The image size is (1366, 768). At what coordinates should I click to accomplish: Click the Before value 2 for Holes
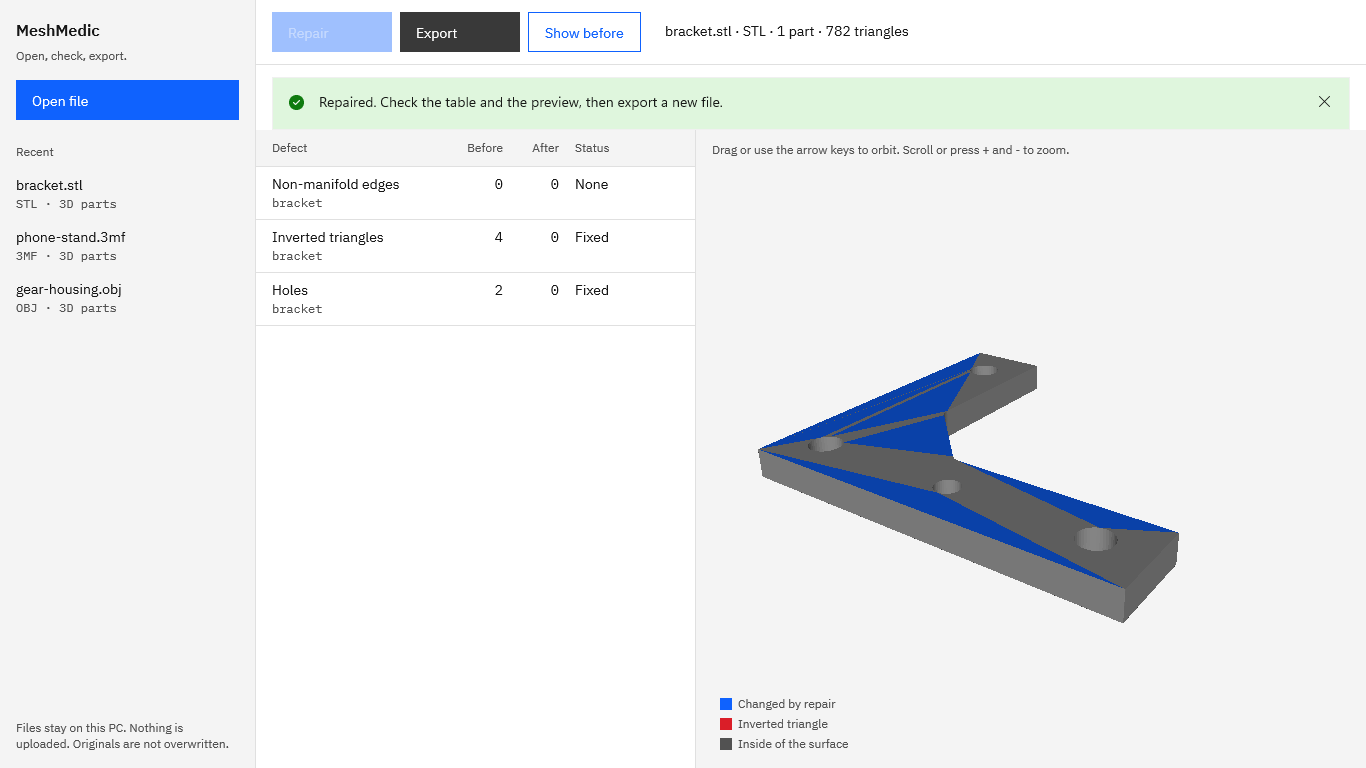coord(499,290)
